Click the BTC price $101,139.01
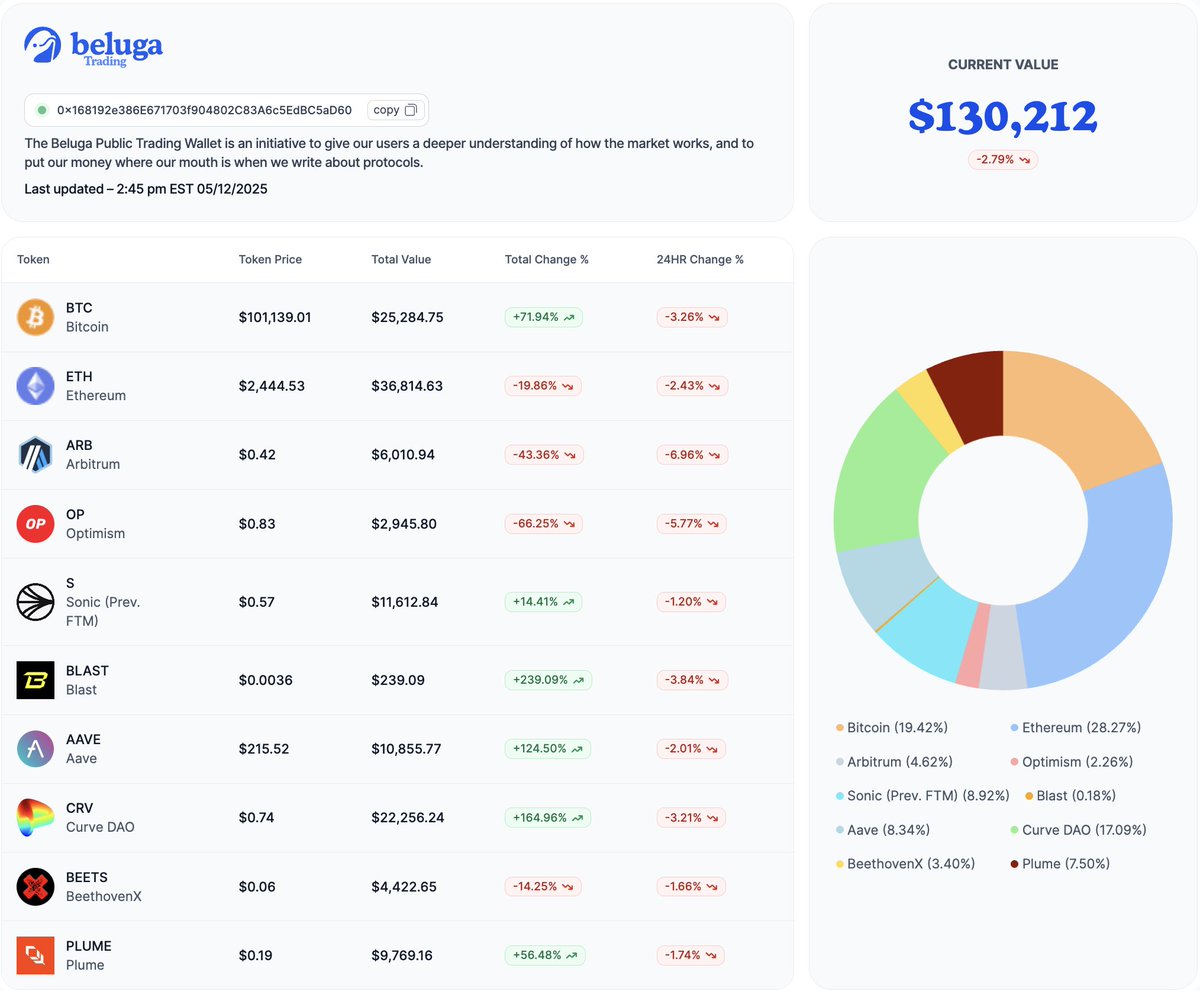The image size is (1200, 991). [x=275, y=317]
